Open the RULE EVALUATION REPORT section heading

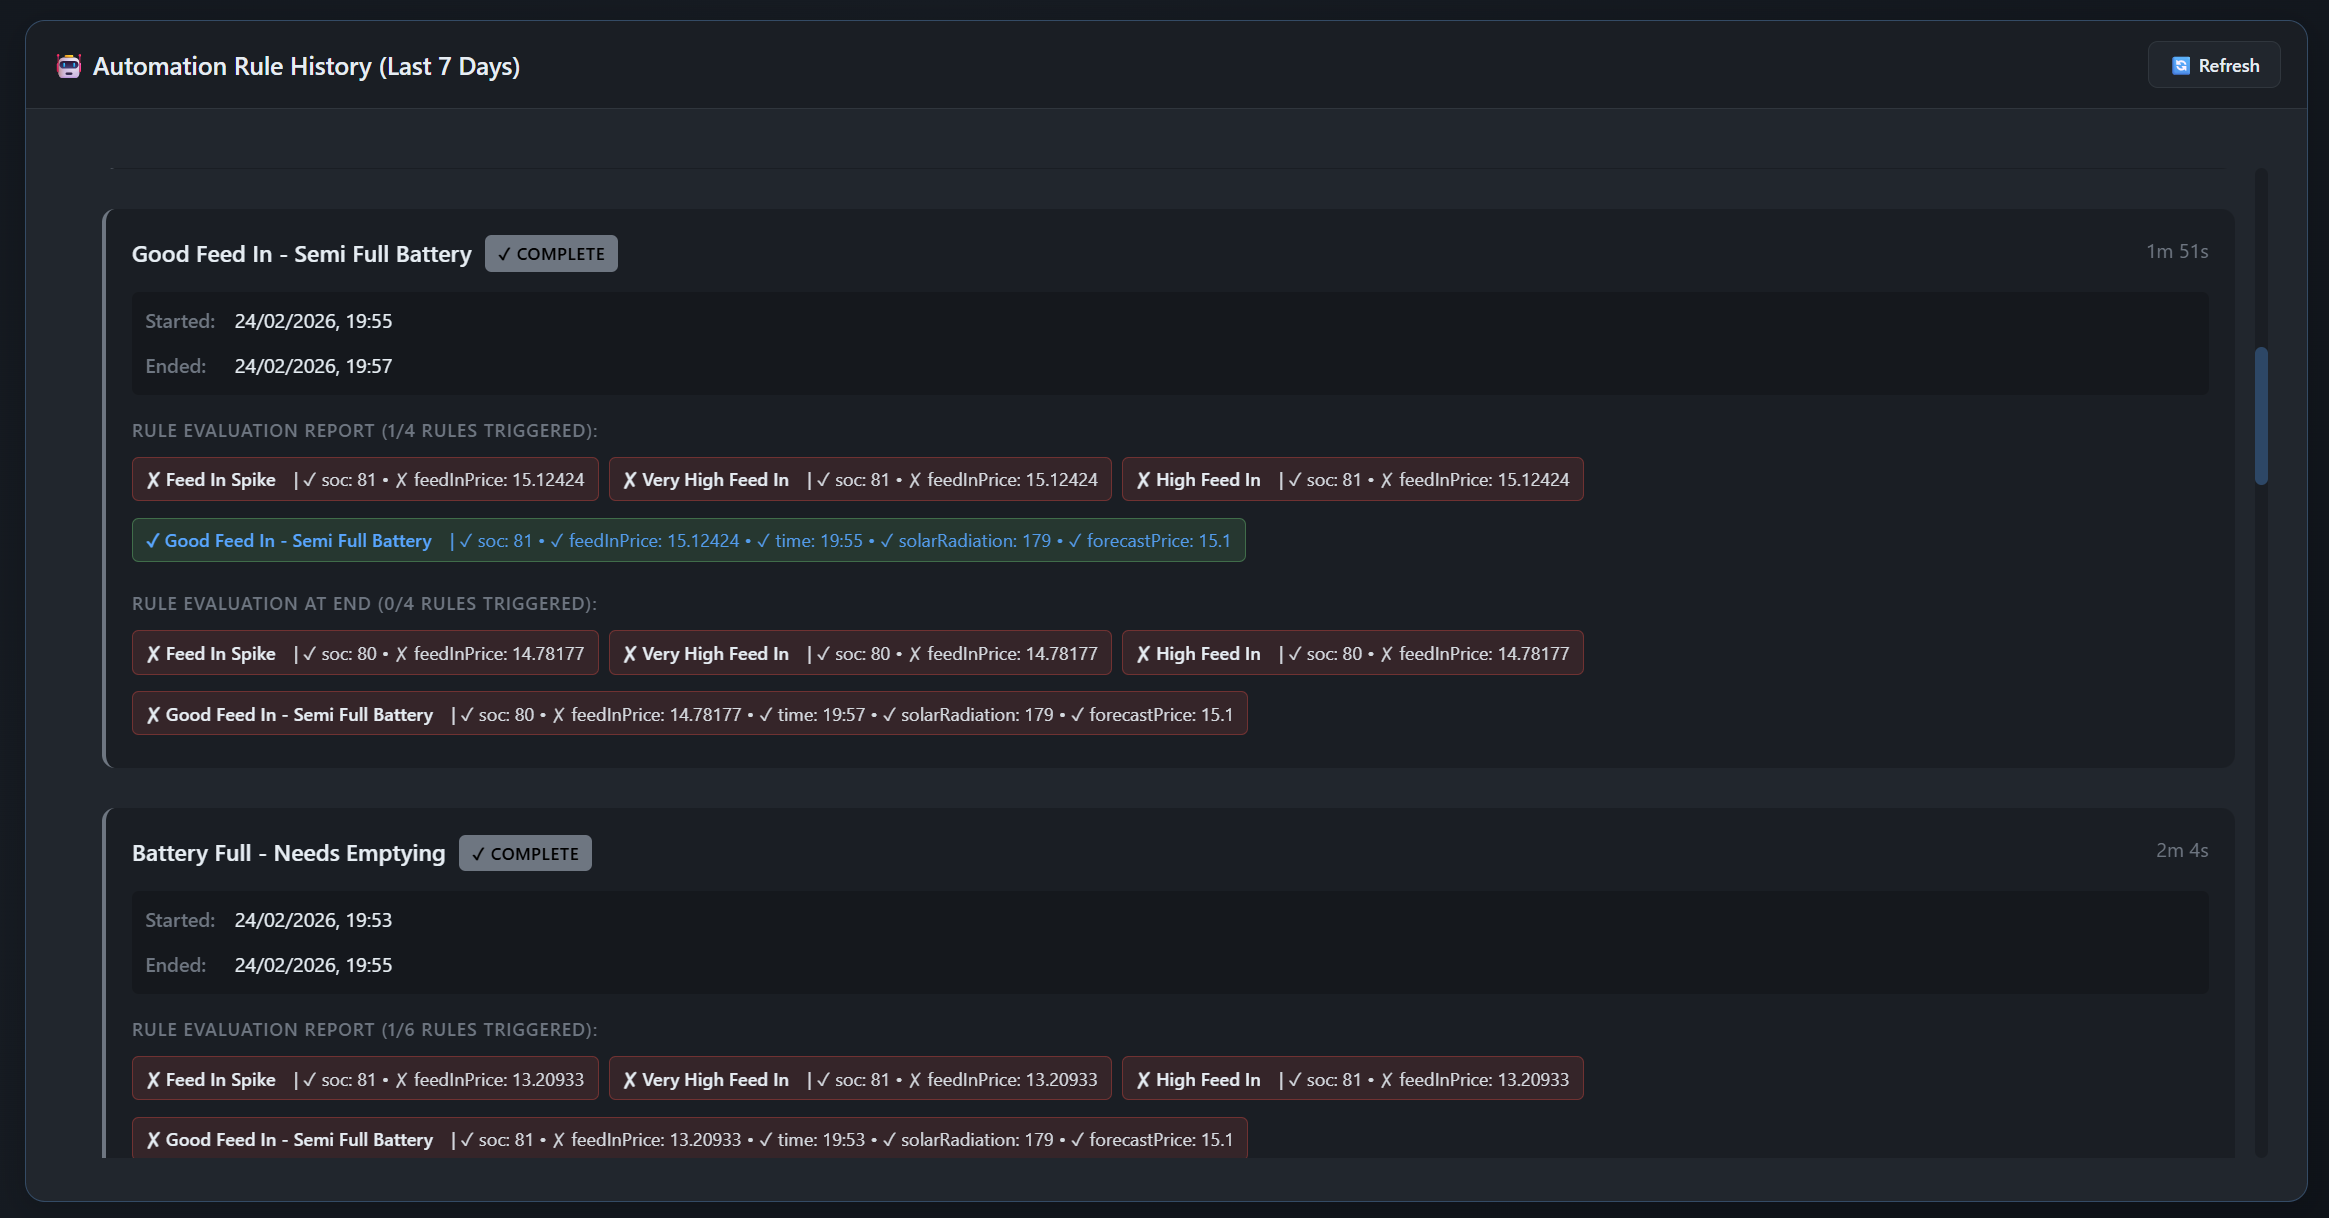coord(364,430)
